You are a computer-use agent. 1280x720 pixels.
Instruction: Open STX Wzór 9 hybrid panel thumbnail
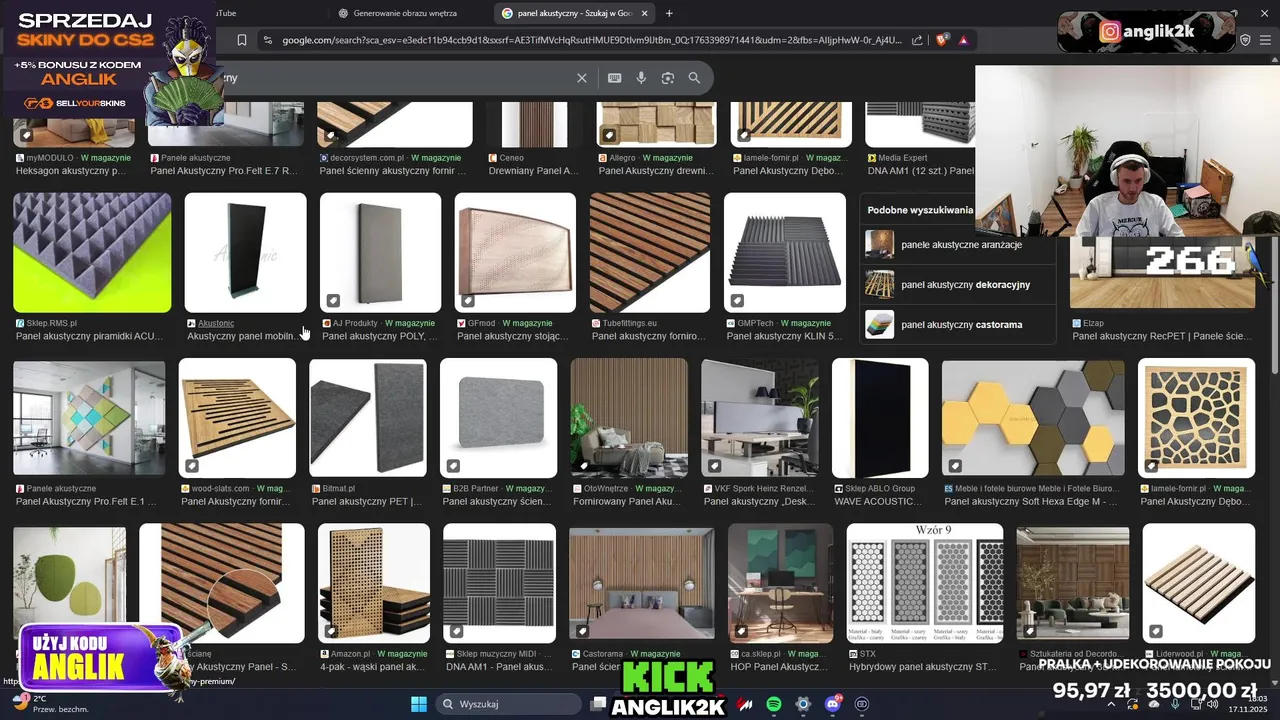click(x=925, y=583)
